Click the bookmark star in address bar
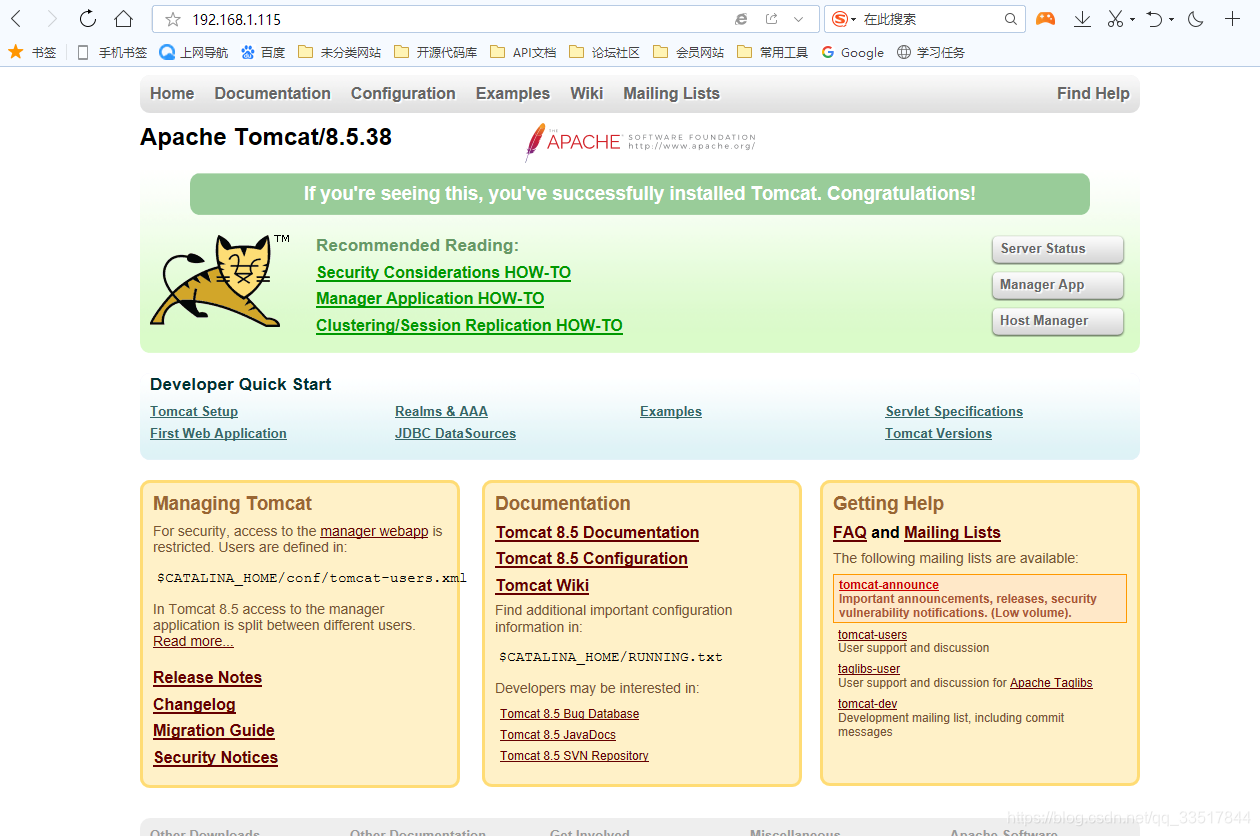Image resolution: width=1260 pixels, height=836 pixels. [x=173, y=19]
